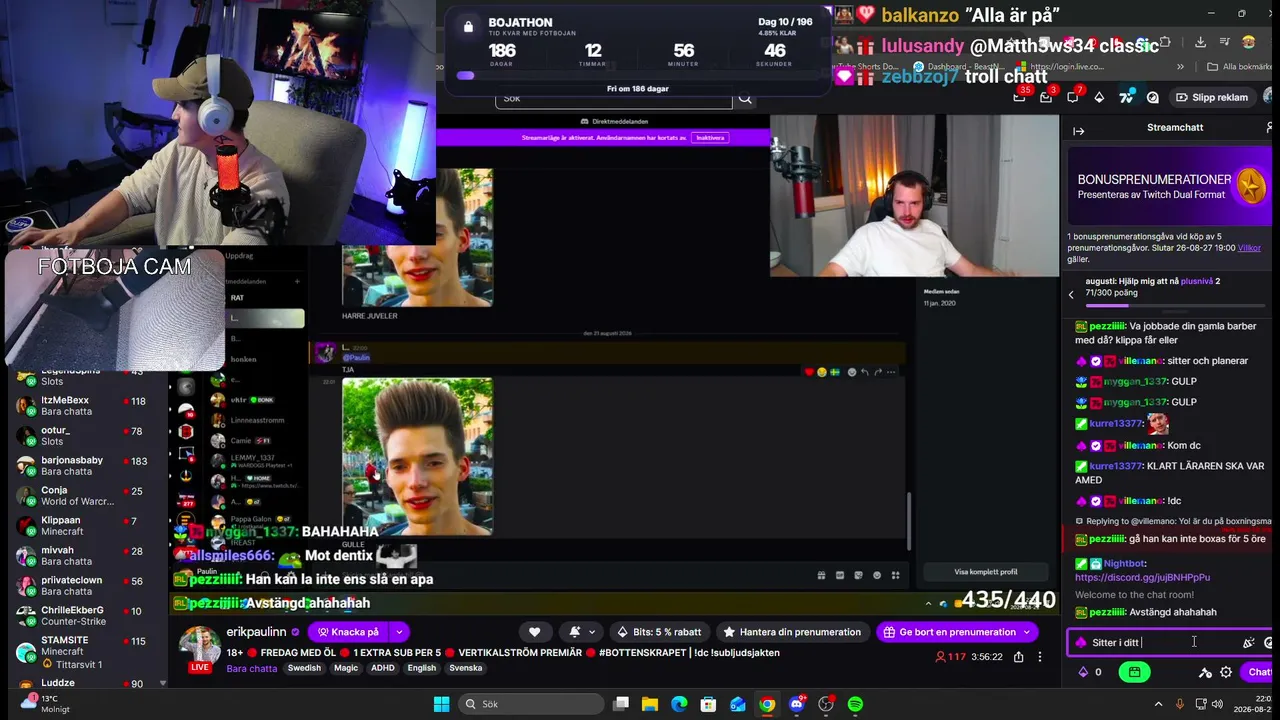Click the Bits: 5 % rabatt button

660,632
